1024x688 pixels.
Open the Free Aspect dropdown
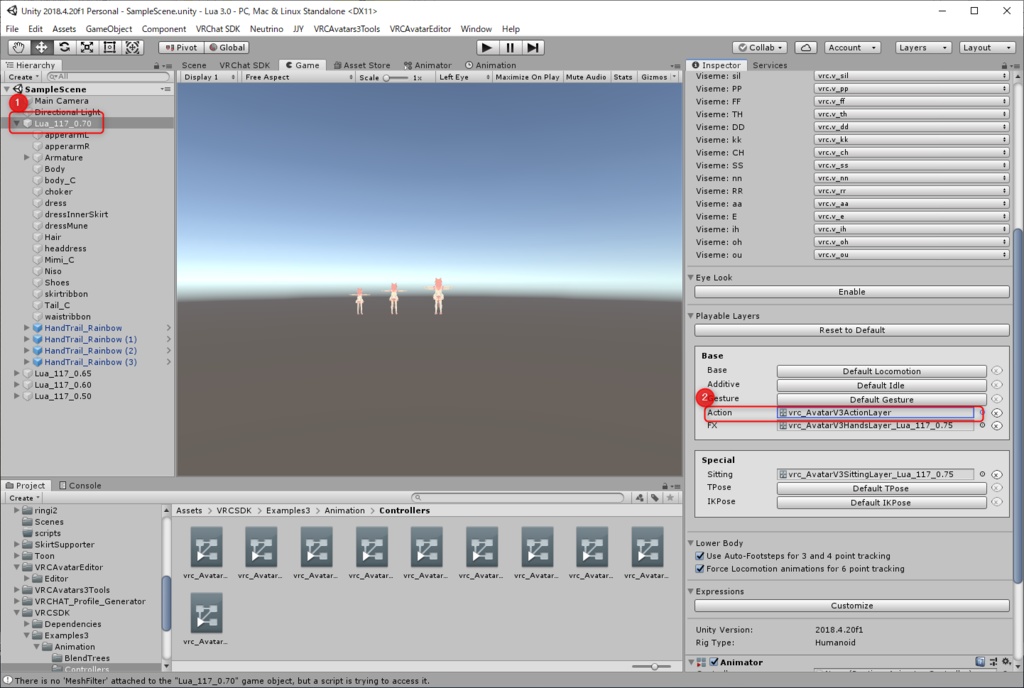coord(298,77)
